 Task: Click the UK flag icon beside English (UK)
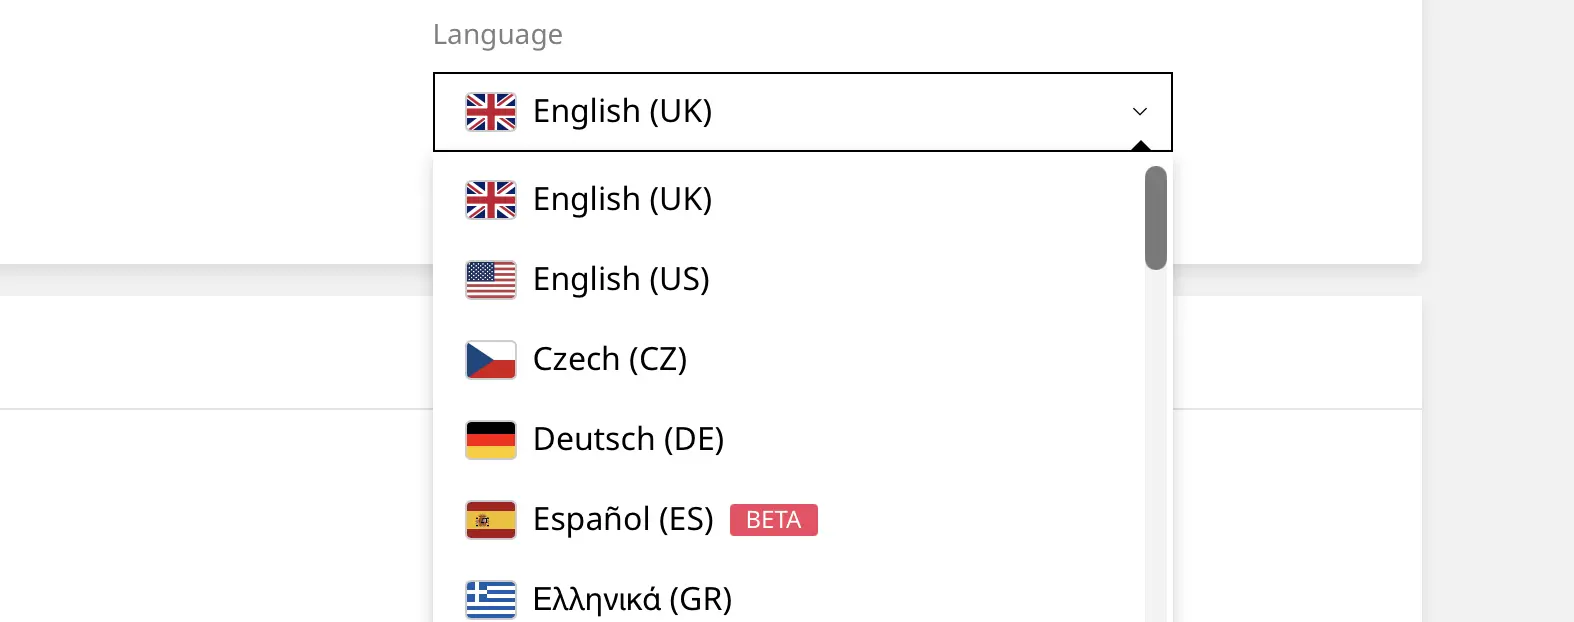pyautogui.click(x=490, y=199)
